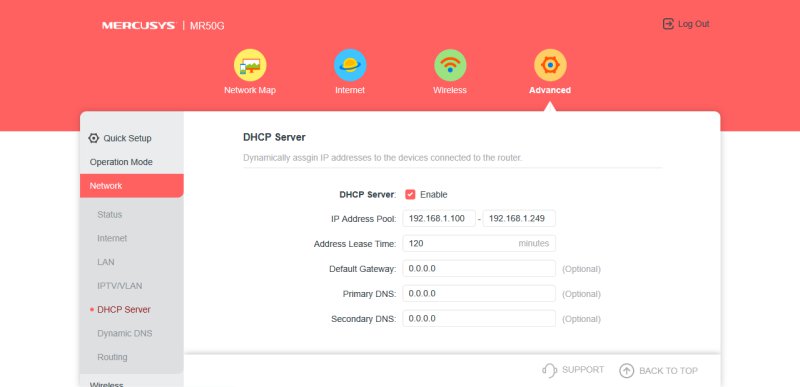Image resolution: width=800 pixels, height=387 pixels.
Task: Click the Secondary DNS label
Action: [x=364, y=319]
